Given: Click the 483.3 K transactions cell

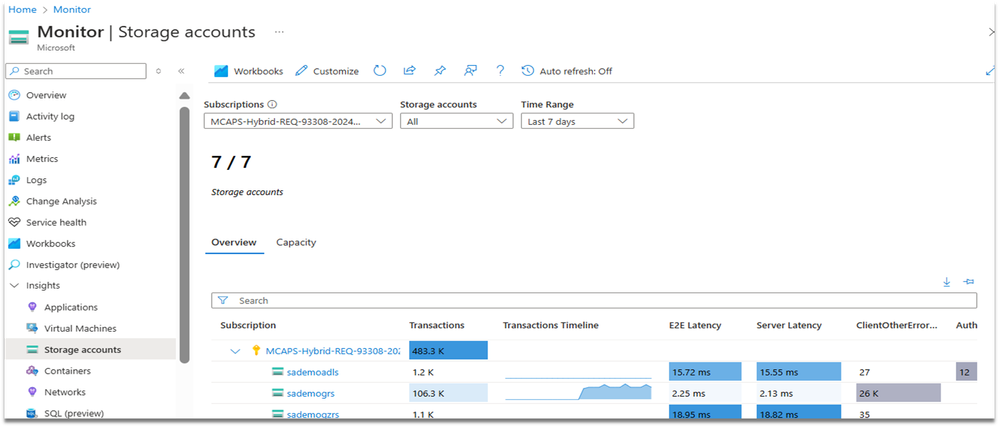Looking at the screenshot, I should pyautogui.click(x=448, y=351).
